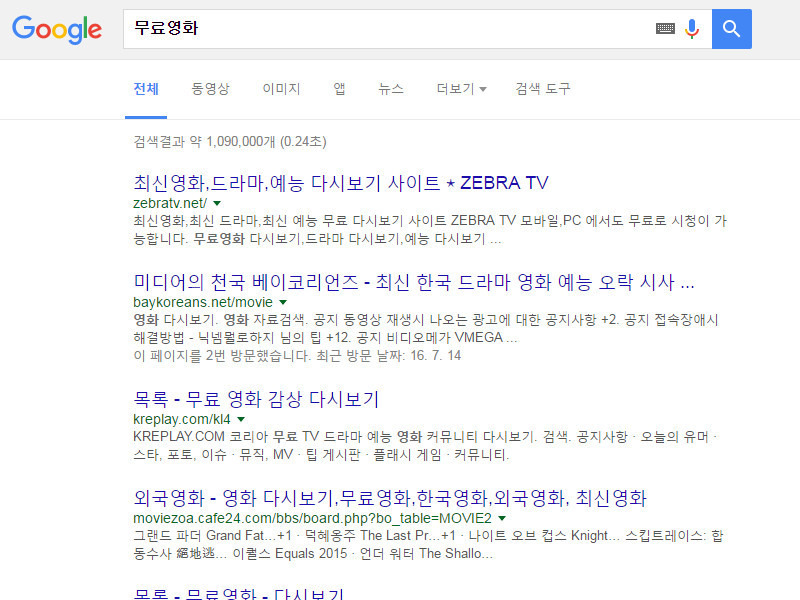Image resolution: width=800 pixels, height=600 pixels.
Task: Expand the arrow beside baykoreans.net/movie
Action: tap(283, 302)
